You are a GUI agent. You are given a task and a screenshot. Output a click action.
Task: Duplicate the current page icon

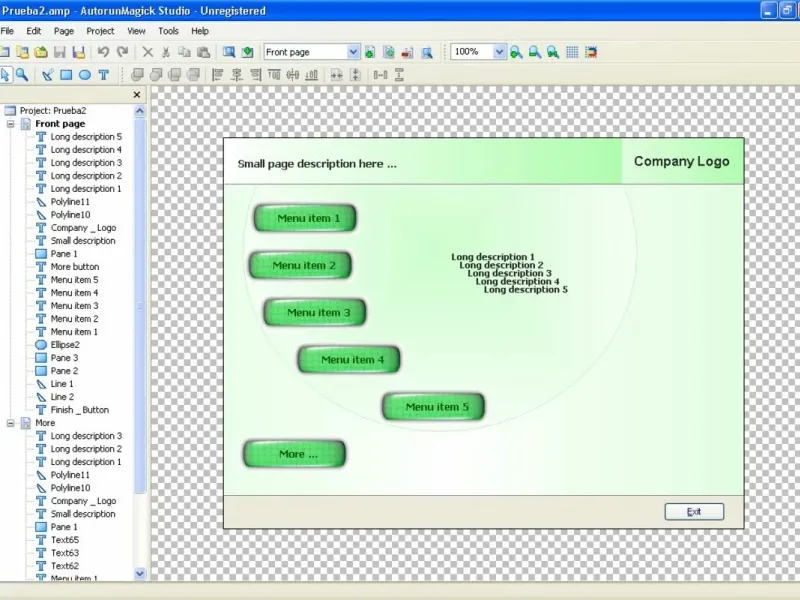tap(389, 52)
